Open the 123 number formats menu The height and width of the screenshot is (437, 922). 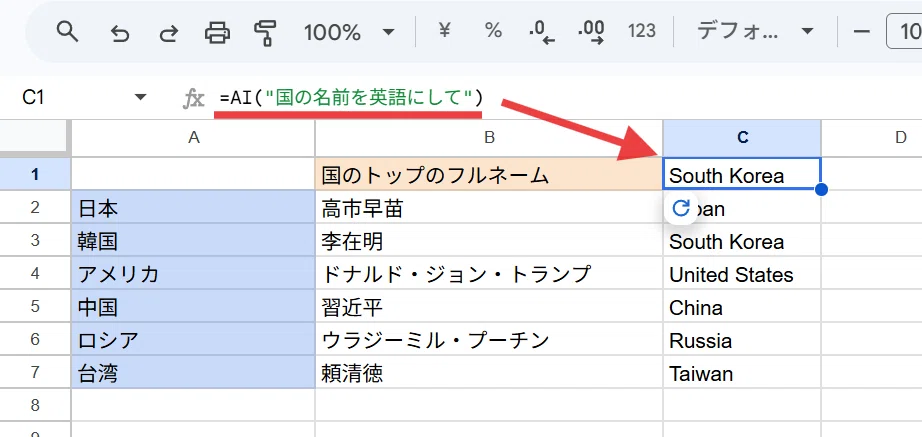click(x=642, y=31)
